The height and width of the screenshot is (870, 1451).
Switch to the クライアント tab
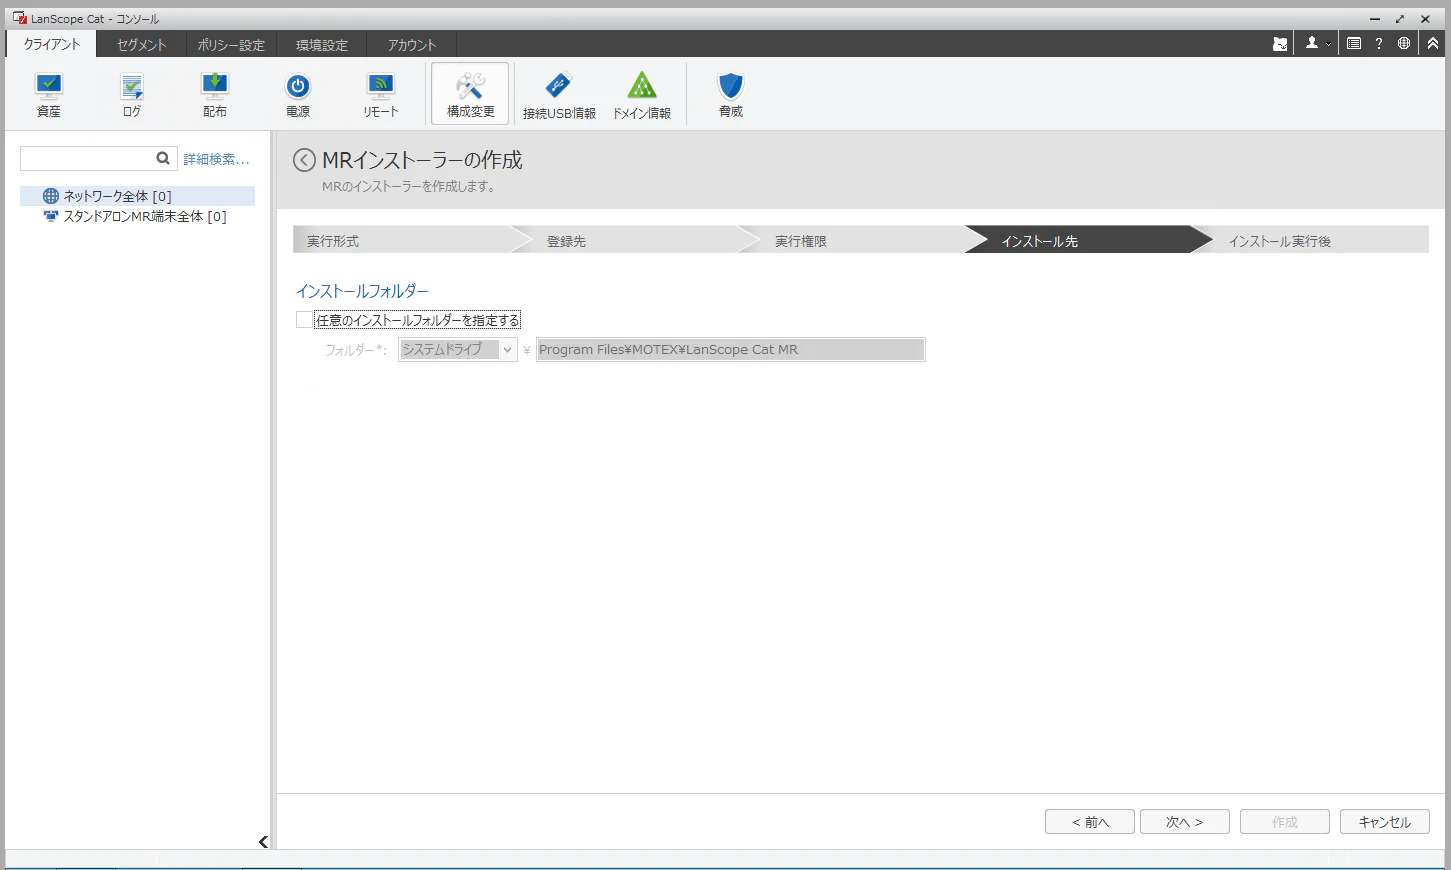[52, 44]
